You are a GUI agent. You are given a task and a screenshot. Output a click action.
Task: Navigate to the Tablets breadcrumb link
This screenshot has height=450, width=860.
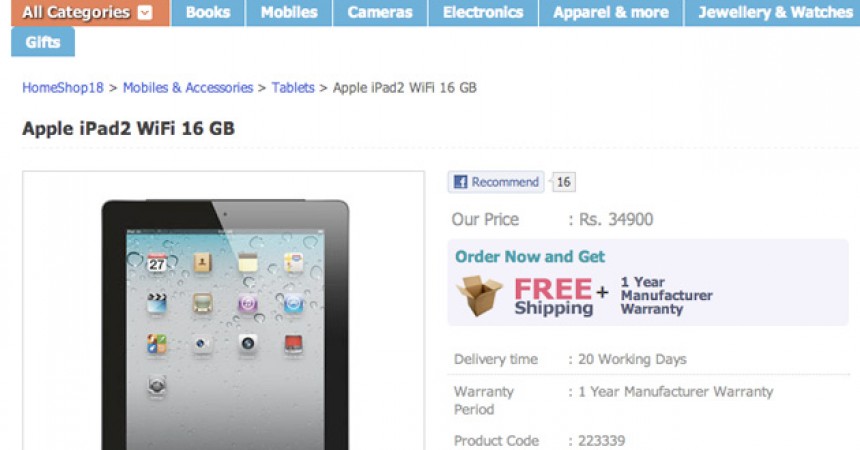click(293, 88)
